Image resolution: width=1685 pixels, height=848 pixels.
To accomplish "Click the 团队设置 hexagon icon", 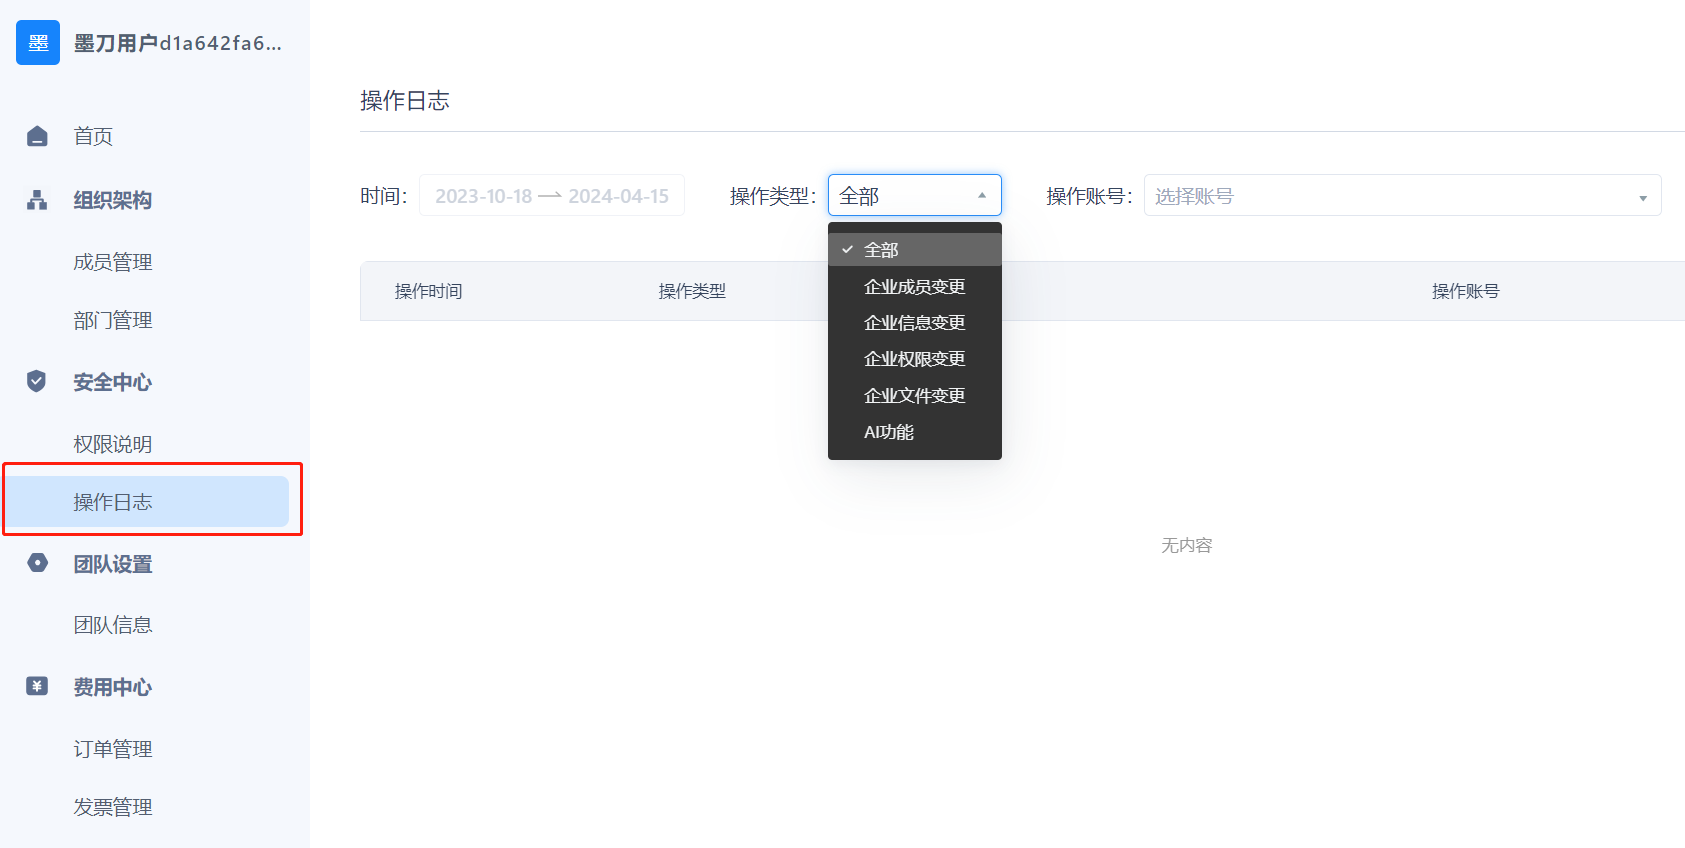I will 37,563.
